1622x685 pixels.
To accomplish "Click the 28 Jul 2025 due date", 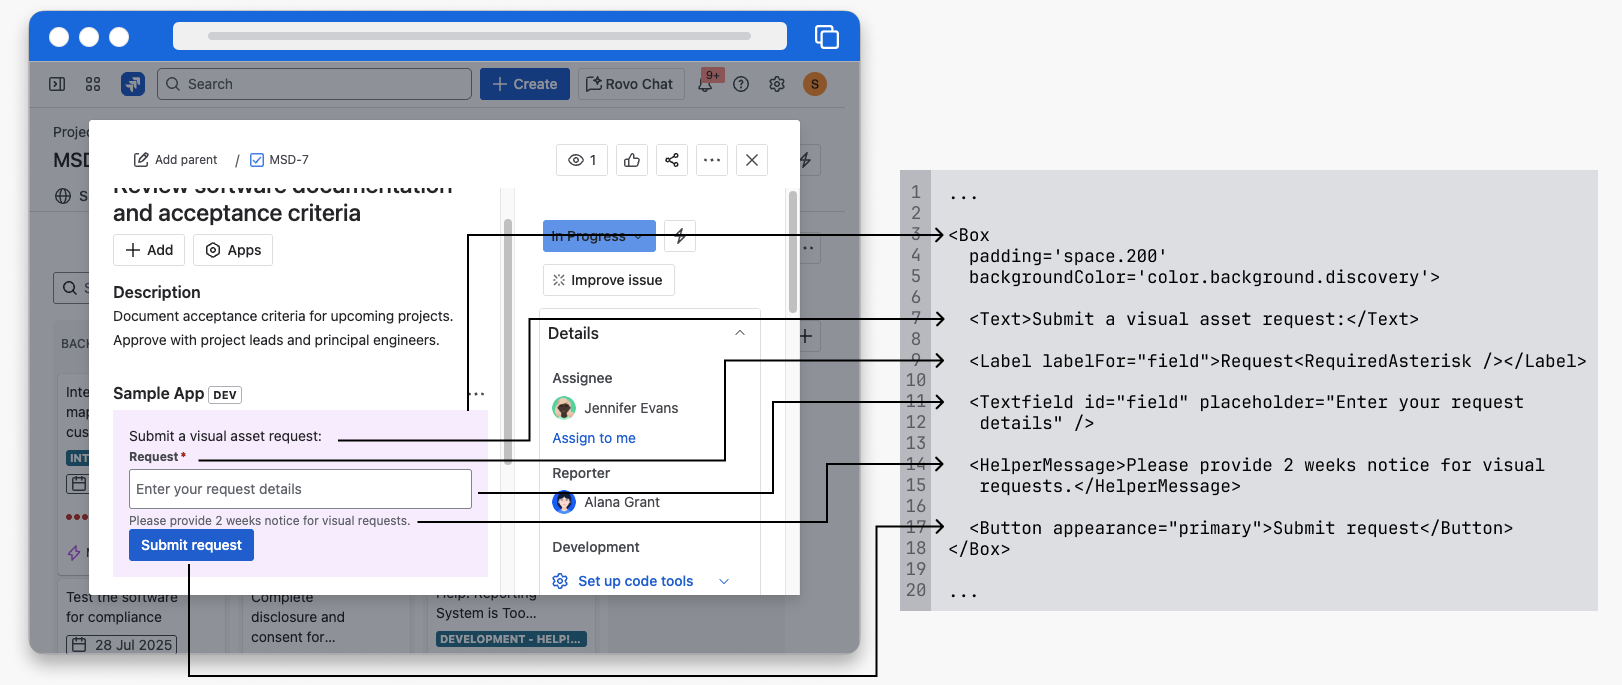I will [122, 645].
